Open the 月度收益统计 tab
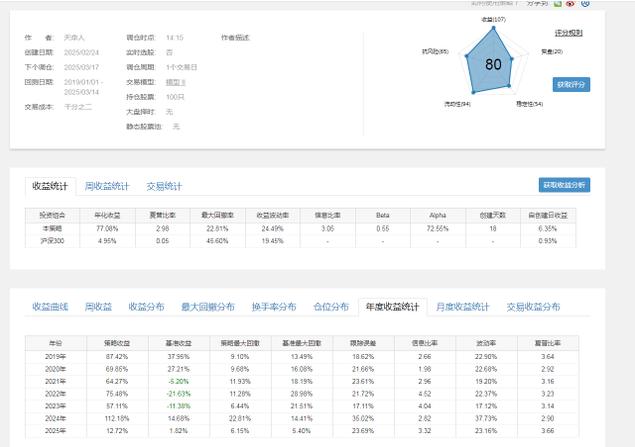Viewport: 635px width, 447px height. click(x=463, y=307)
